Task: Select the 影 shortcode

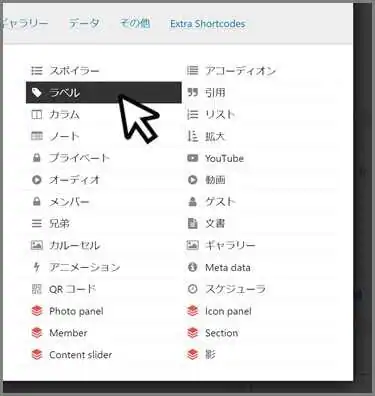Action: click(x=260, y=355)
